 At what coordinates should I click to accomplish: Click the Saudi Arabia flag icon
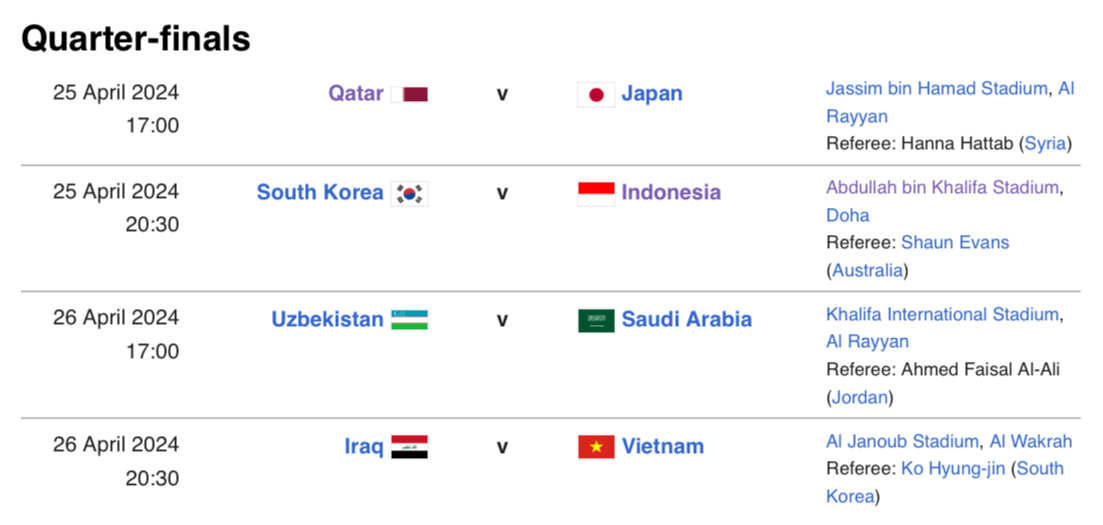[x=596, y=320]
